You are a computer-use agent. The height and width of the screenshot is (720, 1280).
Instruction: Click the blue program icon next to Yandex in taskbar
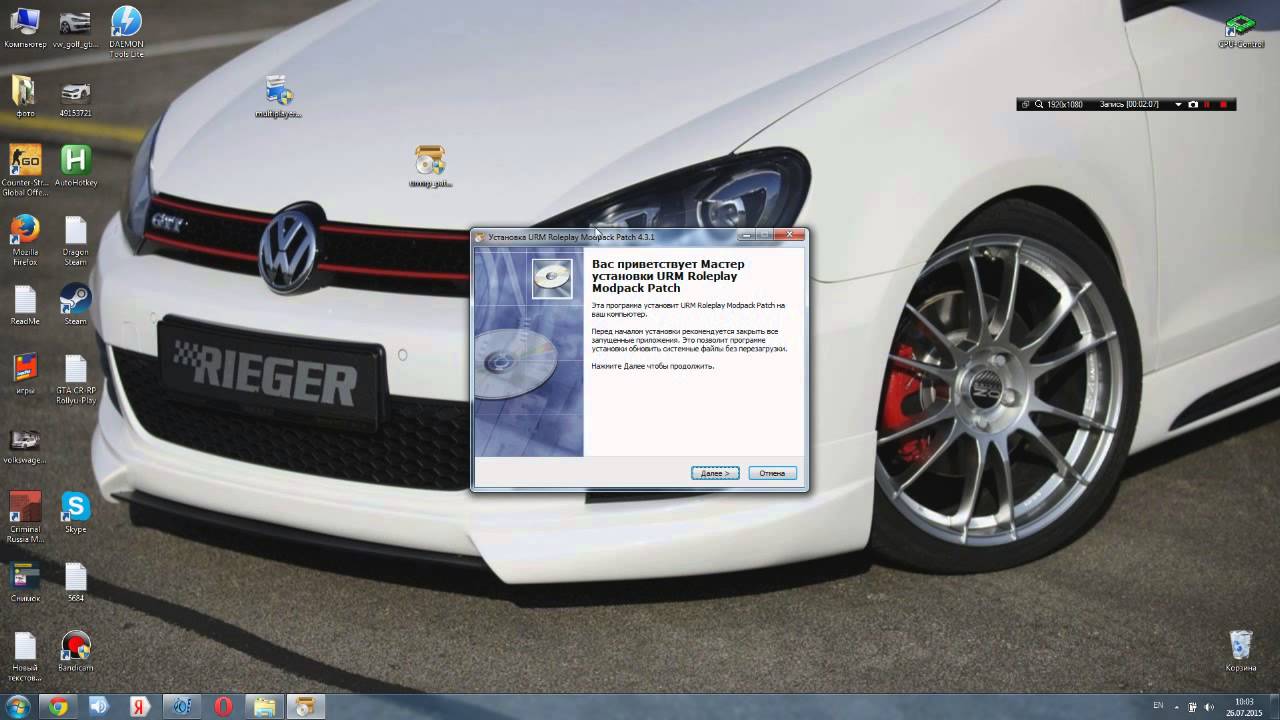coord(182,707)
